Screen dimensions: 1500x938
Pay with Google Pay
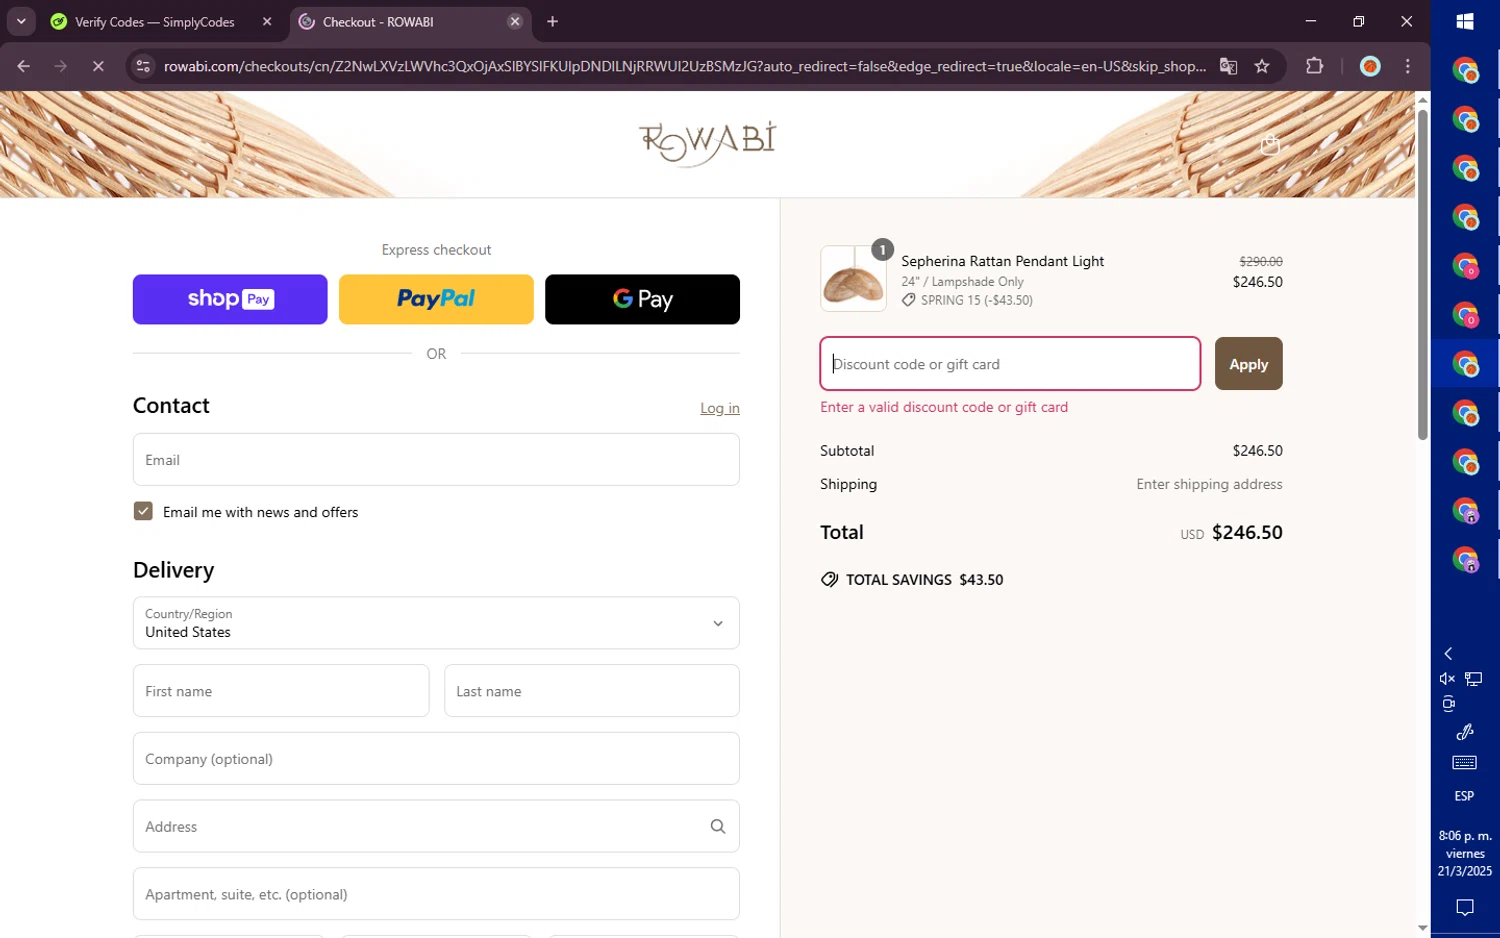pyautogui.click(x=642, y=299)
